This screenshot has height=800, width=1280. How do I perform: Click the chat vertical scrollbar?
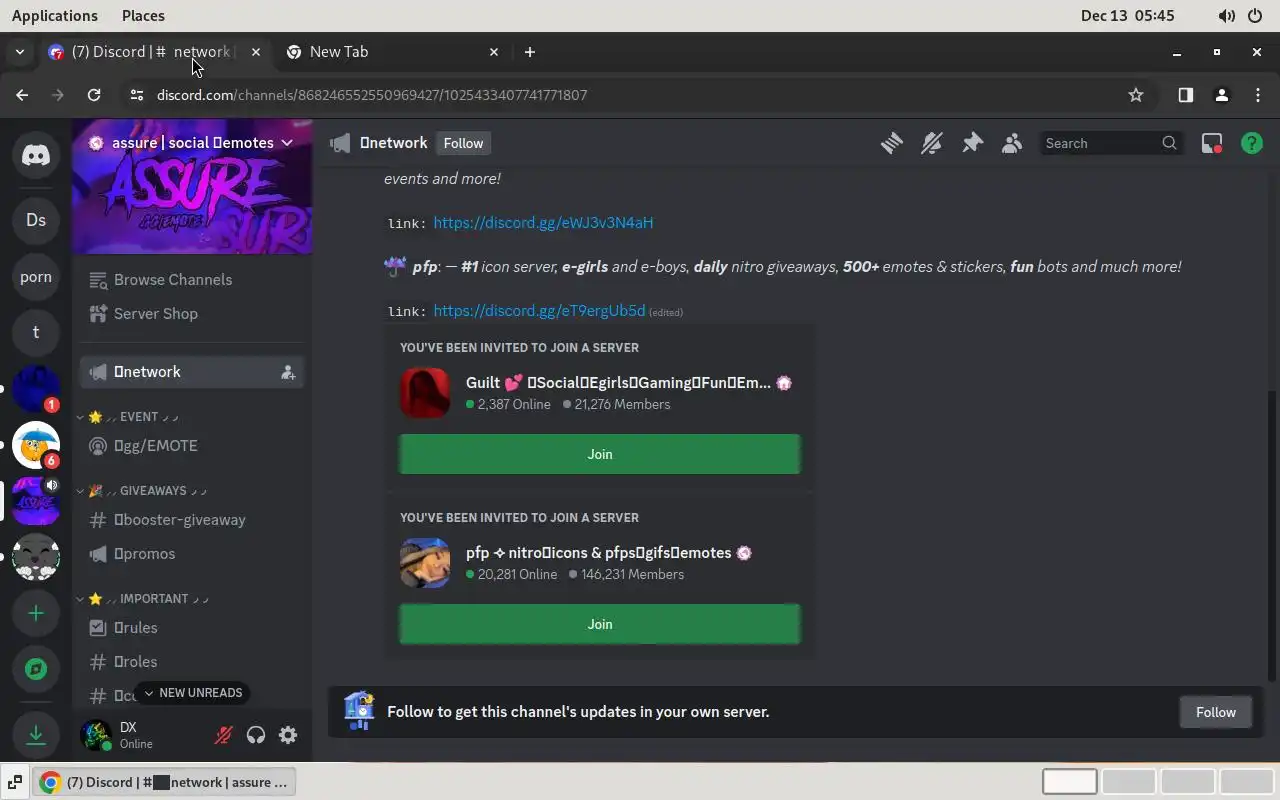[1272, 535]
